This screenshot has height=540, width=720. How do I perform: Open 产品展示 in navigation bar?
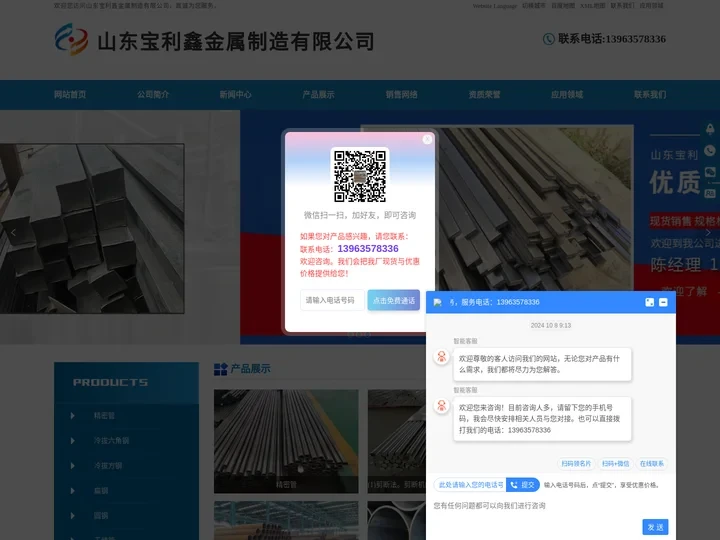(x=318, y=95)
